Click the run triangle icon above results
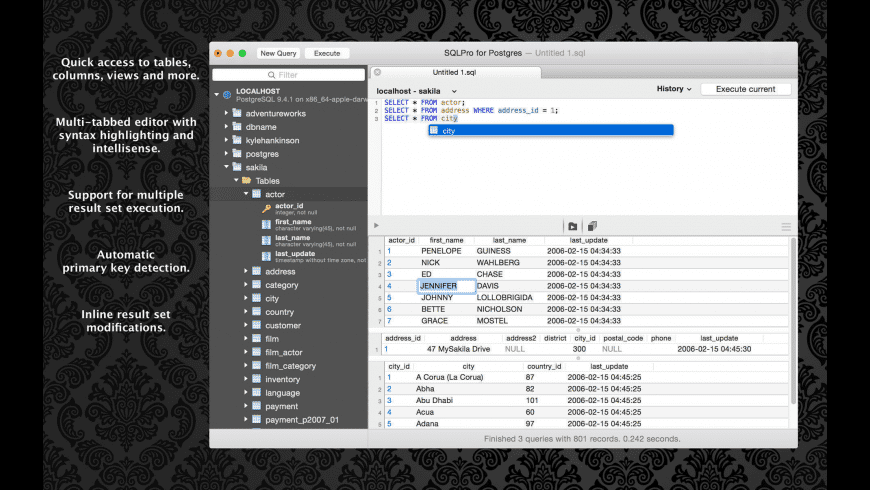This screenshot has height=490, width=870. 376,225
